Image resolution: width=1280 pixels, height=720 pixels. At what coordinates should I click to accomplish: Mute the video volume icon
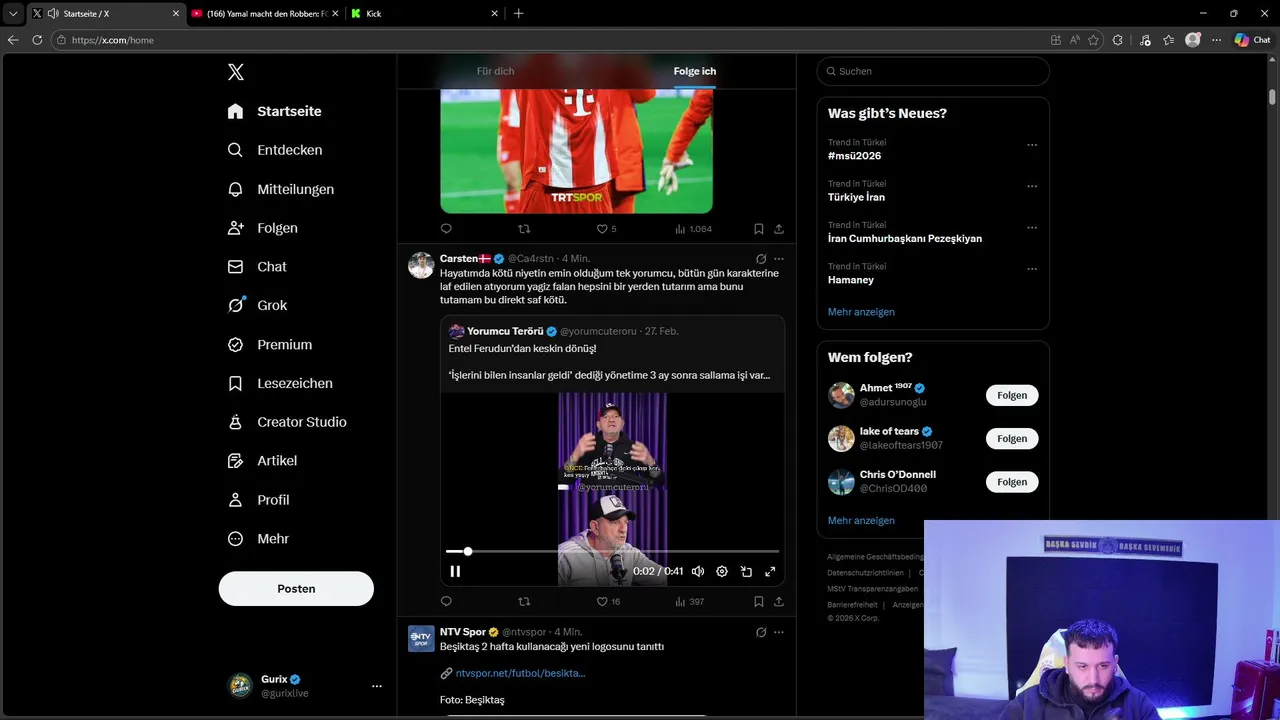(698, 572)
